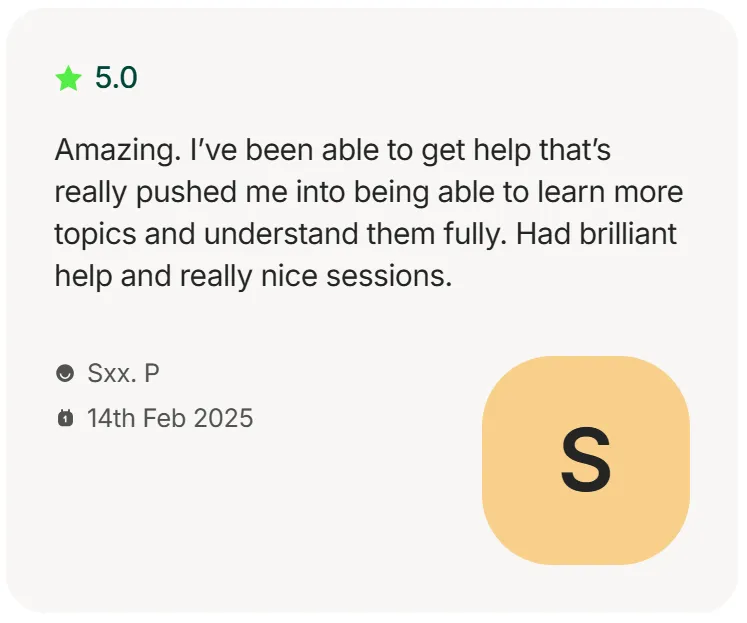Click the word "learn" in the review
Screen dimensions: 747x623
point(571,192)
